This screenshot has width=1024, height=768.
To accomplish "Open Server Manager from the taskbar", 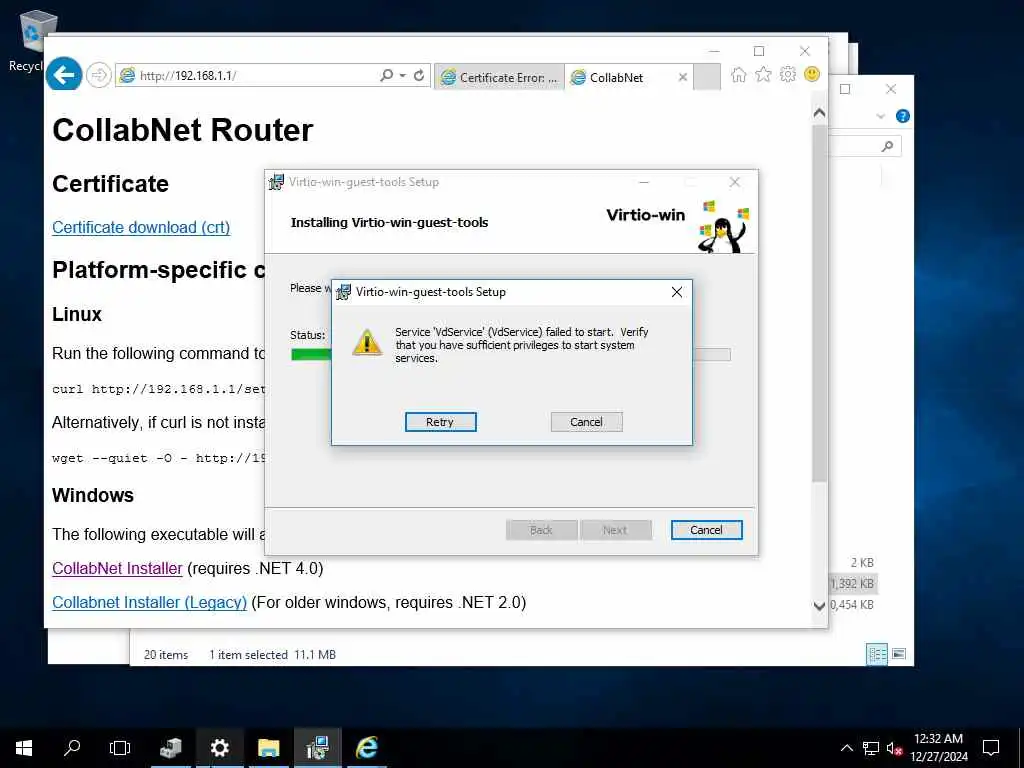I will (171, 748).
